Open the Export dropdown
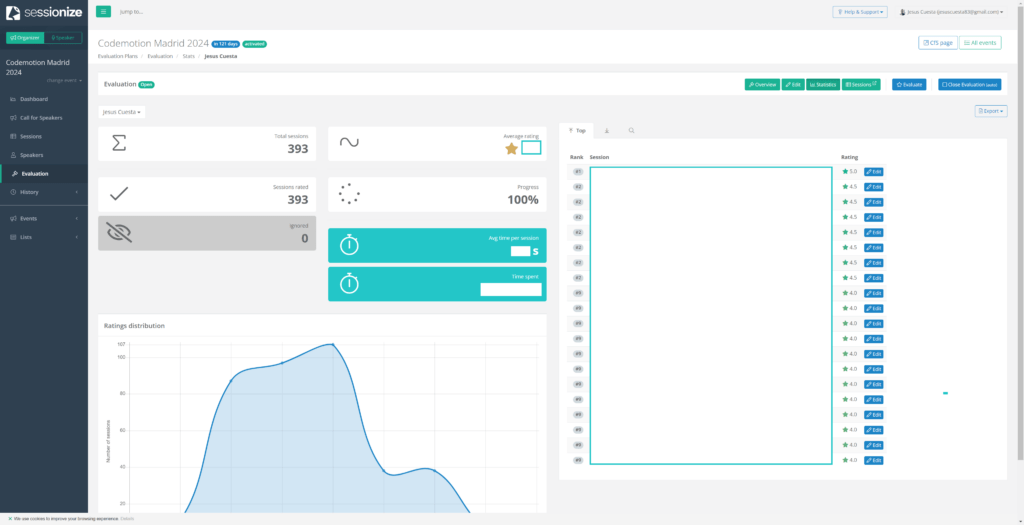 [x=991, y=111]
